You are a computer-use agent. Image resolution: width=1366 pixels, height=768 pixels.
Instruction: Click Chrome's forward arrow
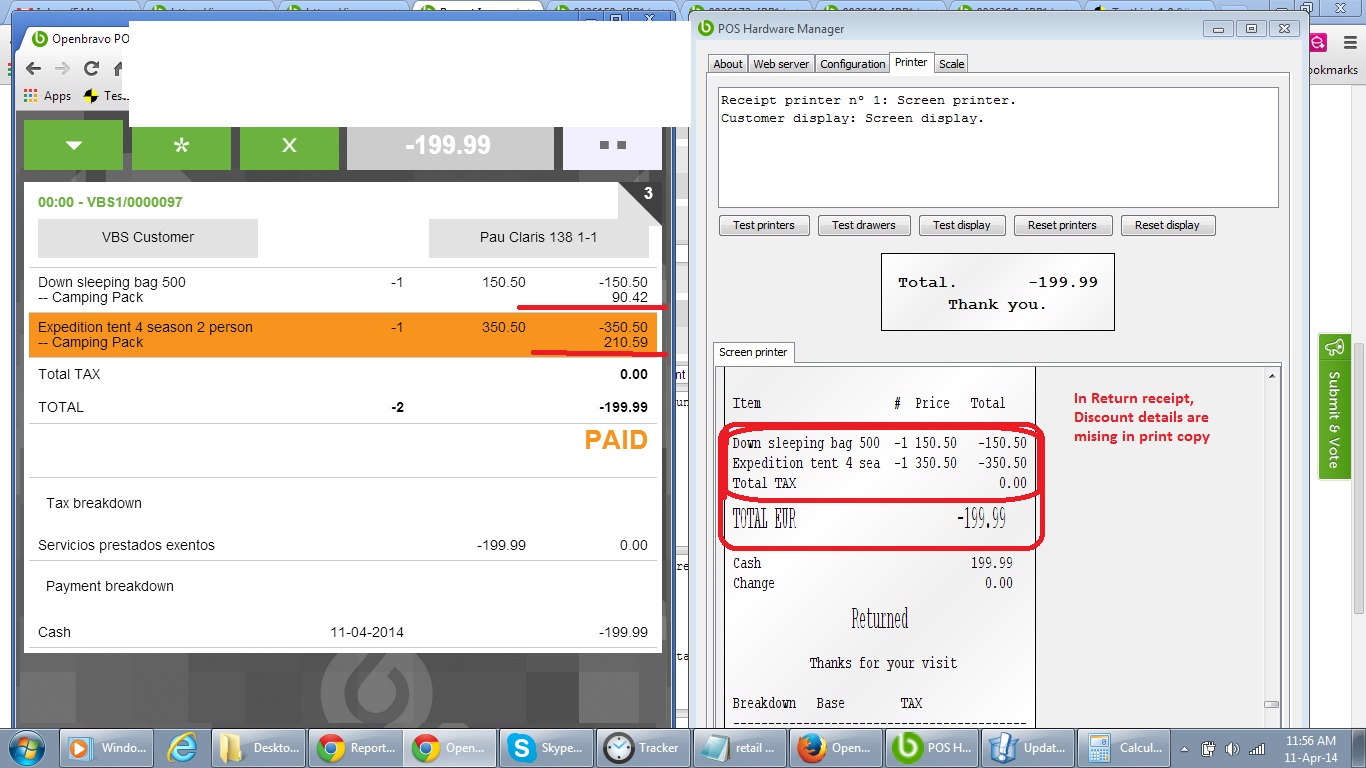coord(62,68)
